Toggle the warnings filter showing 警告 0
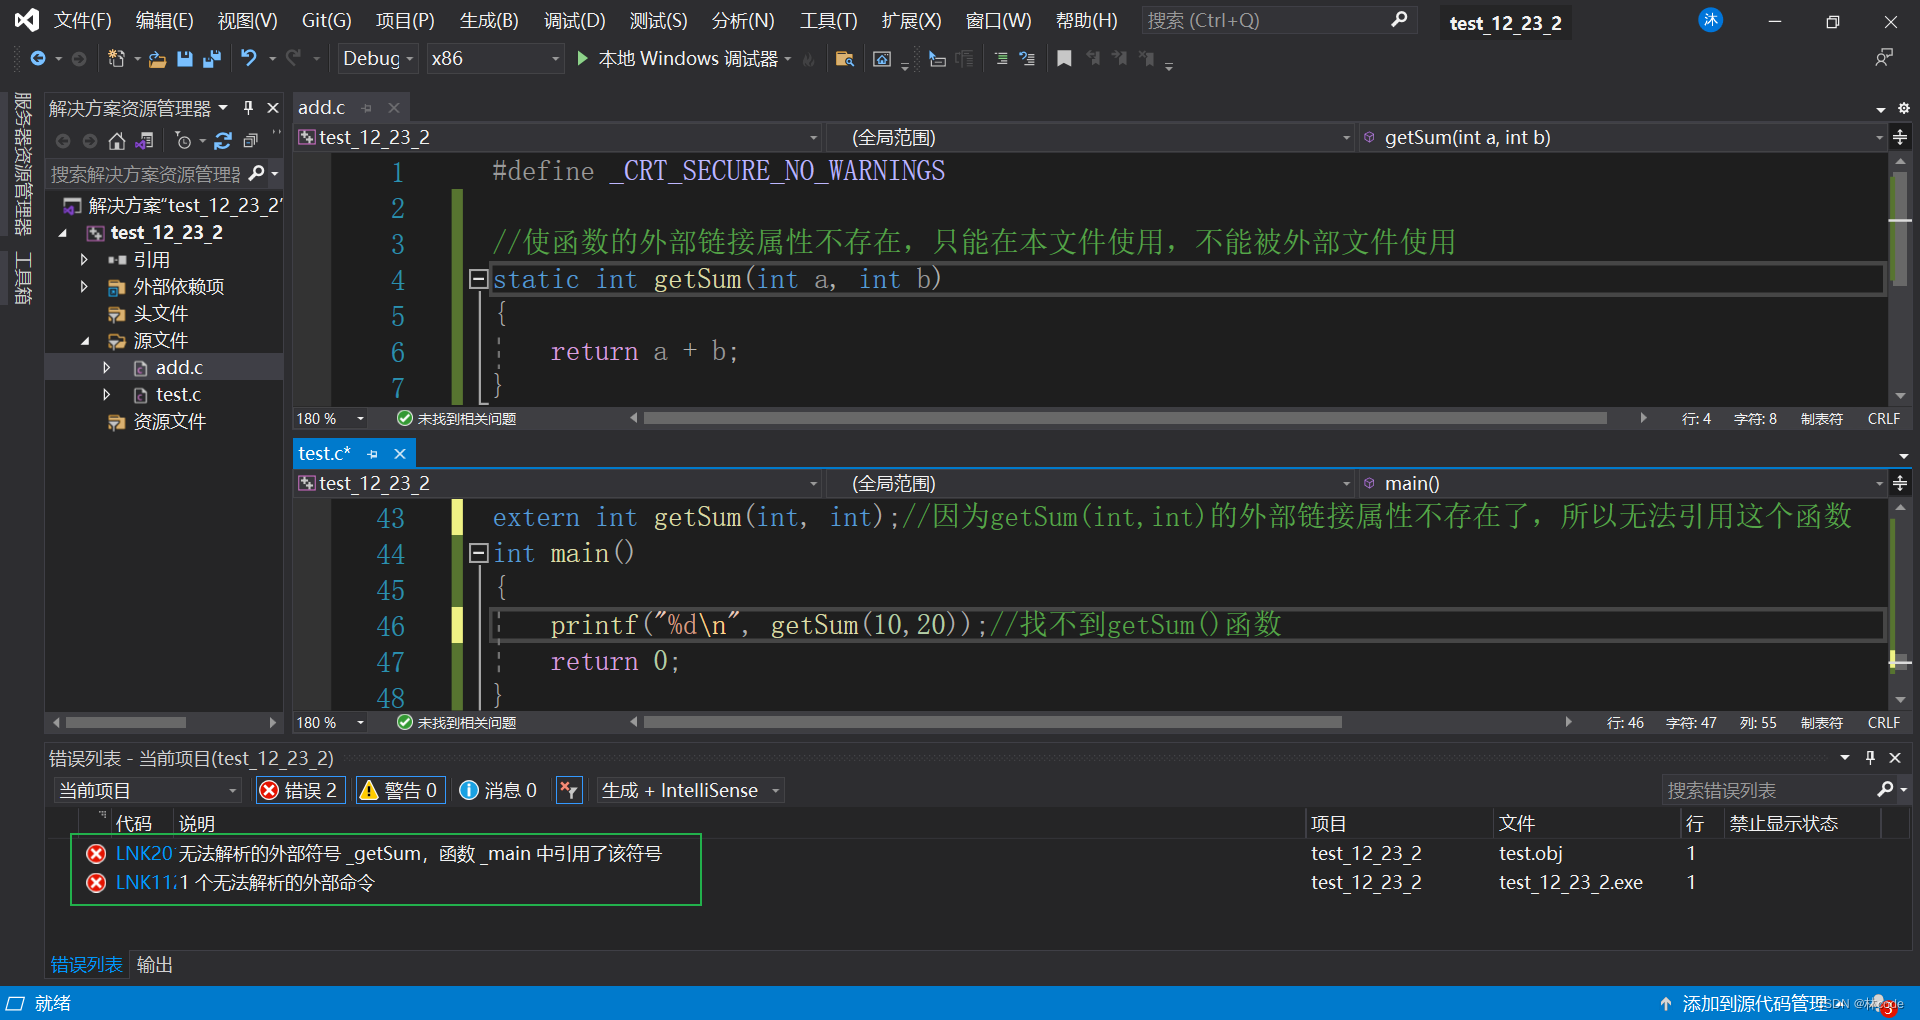The height and width of the screenshot is (1020, 1920). point(399,790)
